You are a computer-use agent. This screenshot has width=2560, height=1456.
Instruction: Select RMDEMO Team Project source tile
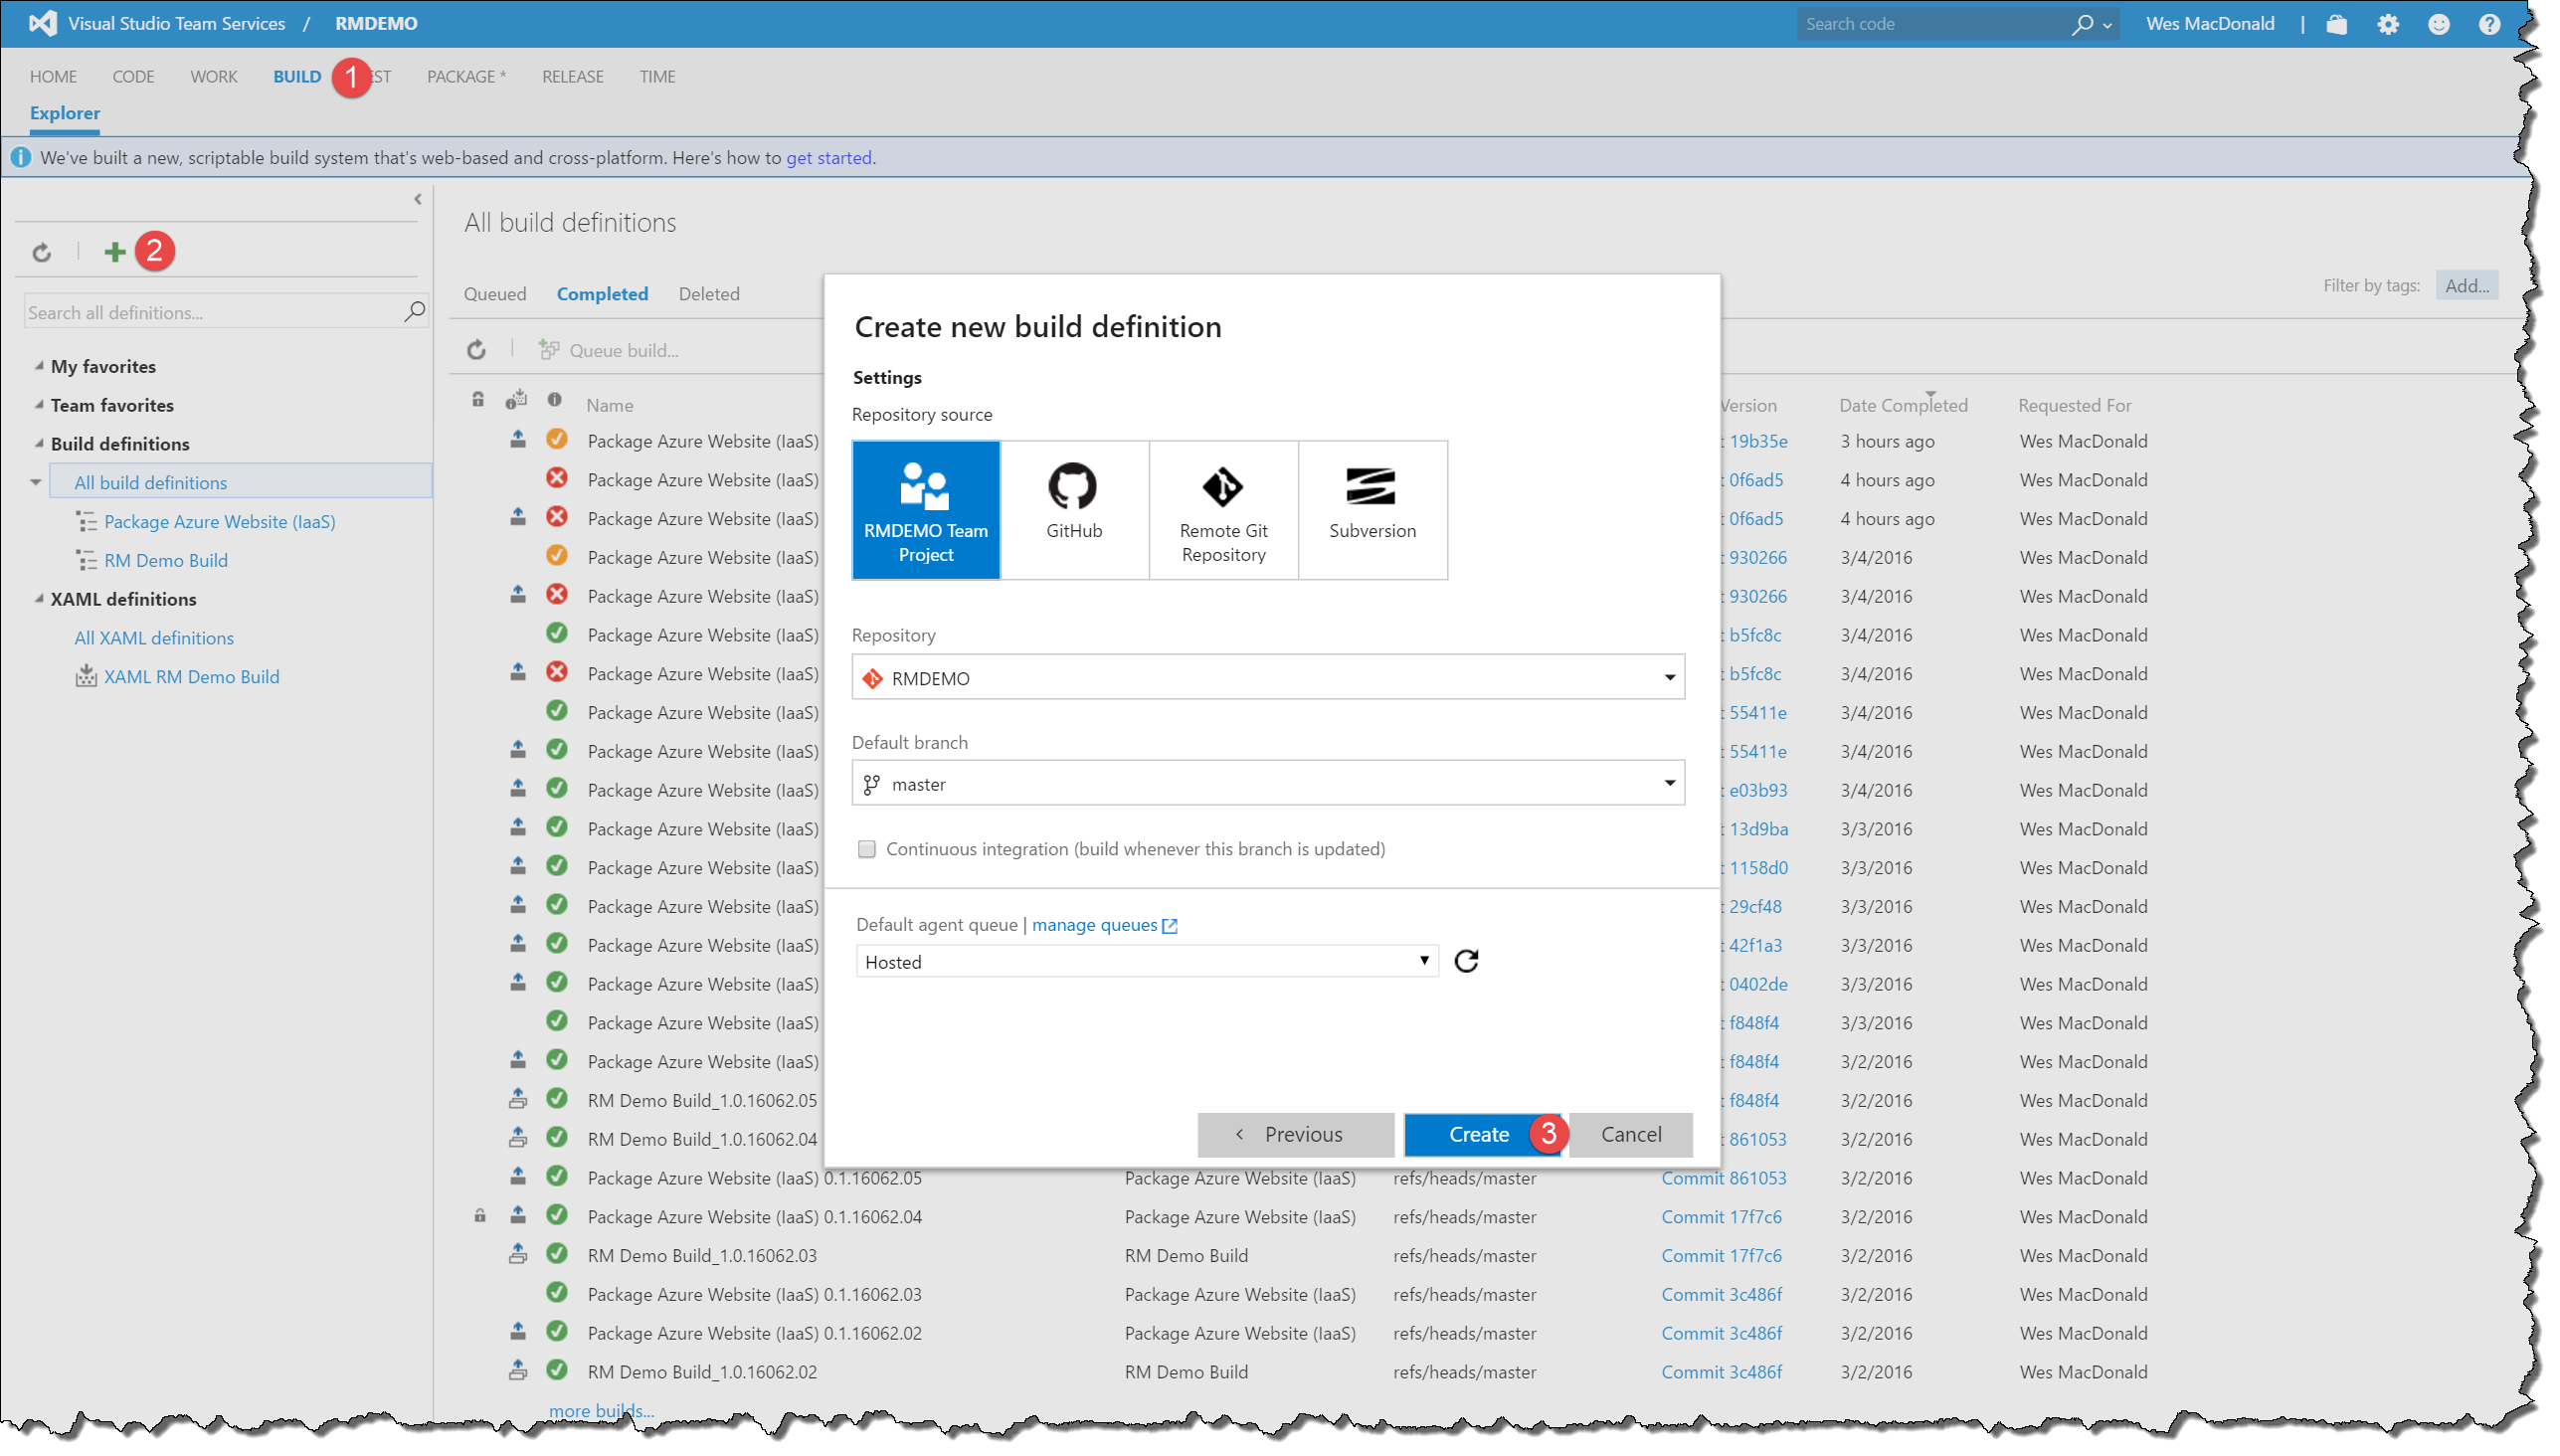pyautogui.click(x=926, y=509)
